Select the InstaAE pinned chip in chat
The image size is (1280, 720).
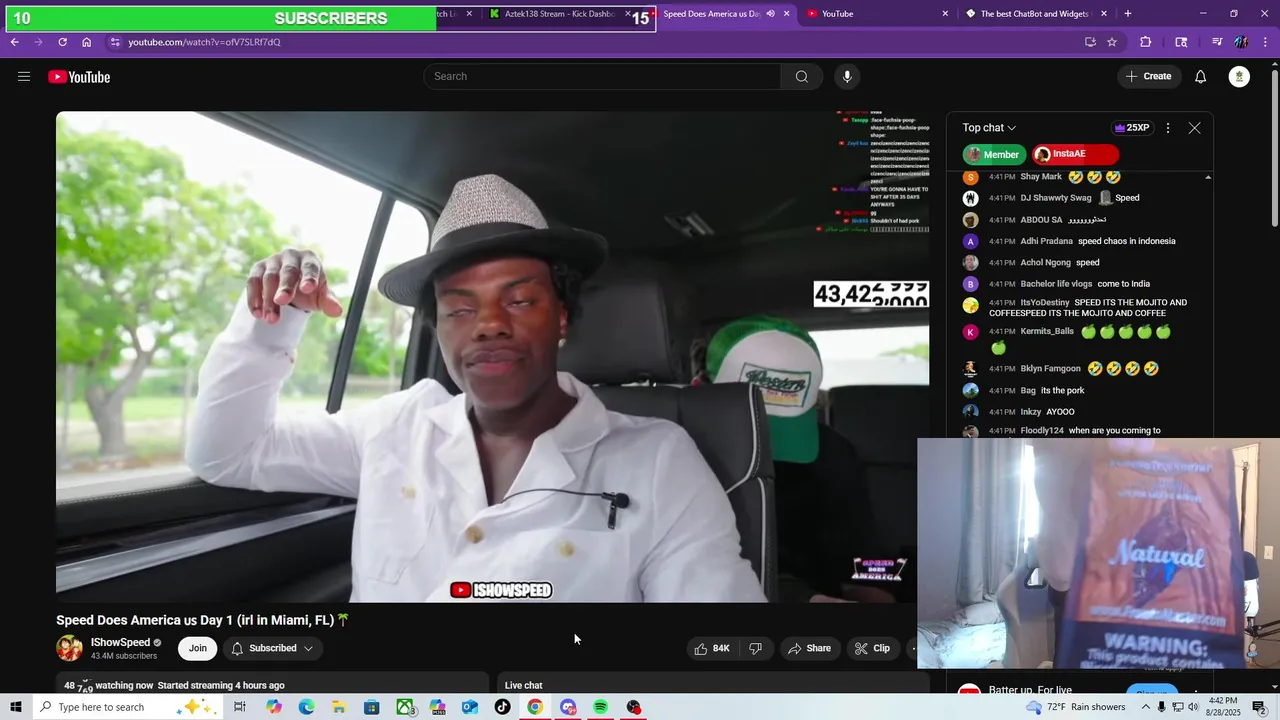coord(1075,154)
